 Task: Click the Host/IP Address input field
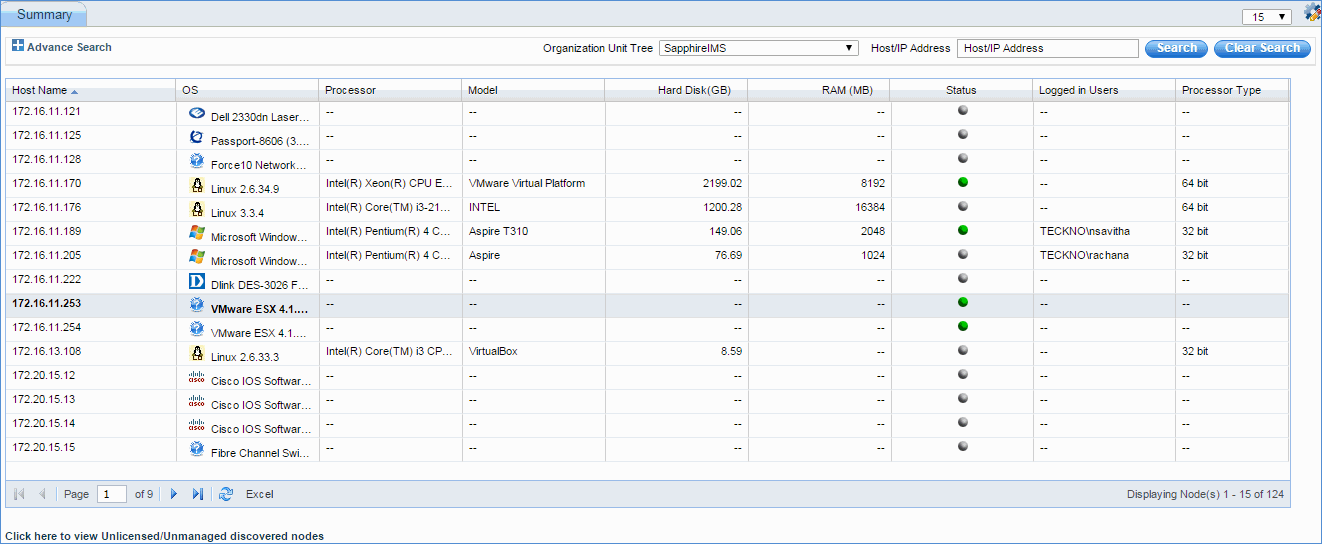[1047, 48]
